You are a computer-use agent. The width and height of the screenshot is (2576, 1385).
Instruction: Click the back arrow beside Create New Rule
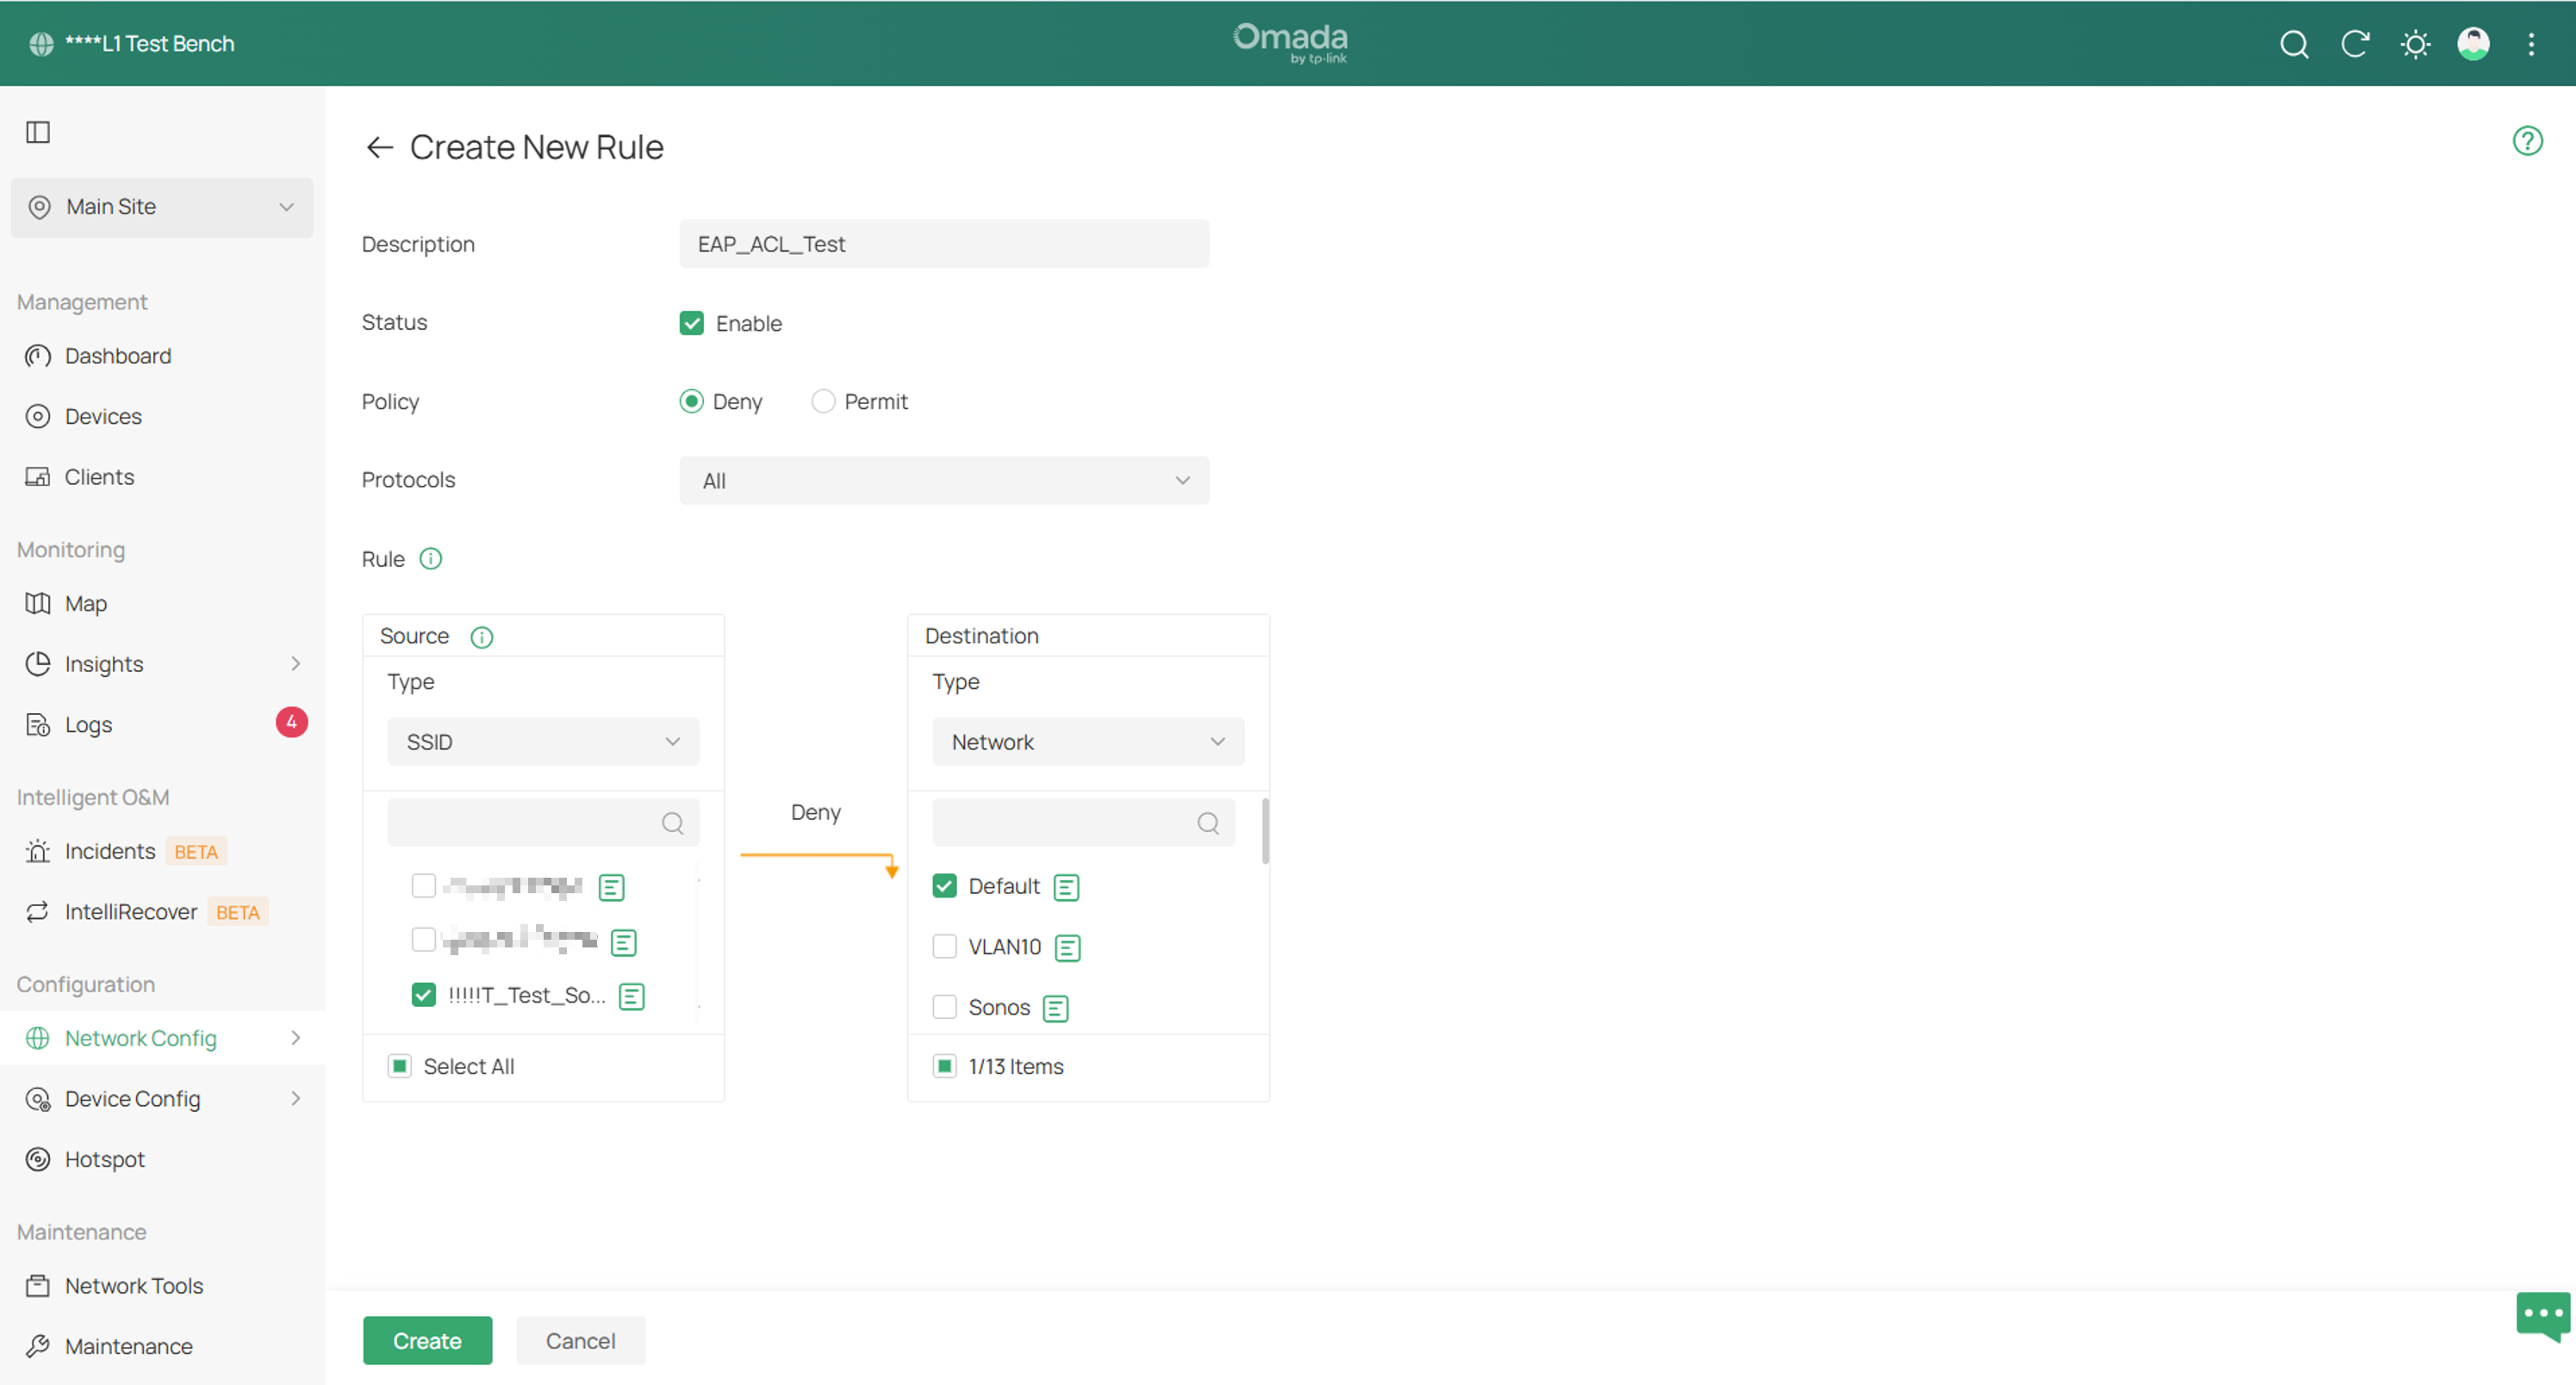379,148
